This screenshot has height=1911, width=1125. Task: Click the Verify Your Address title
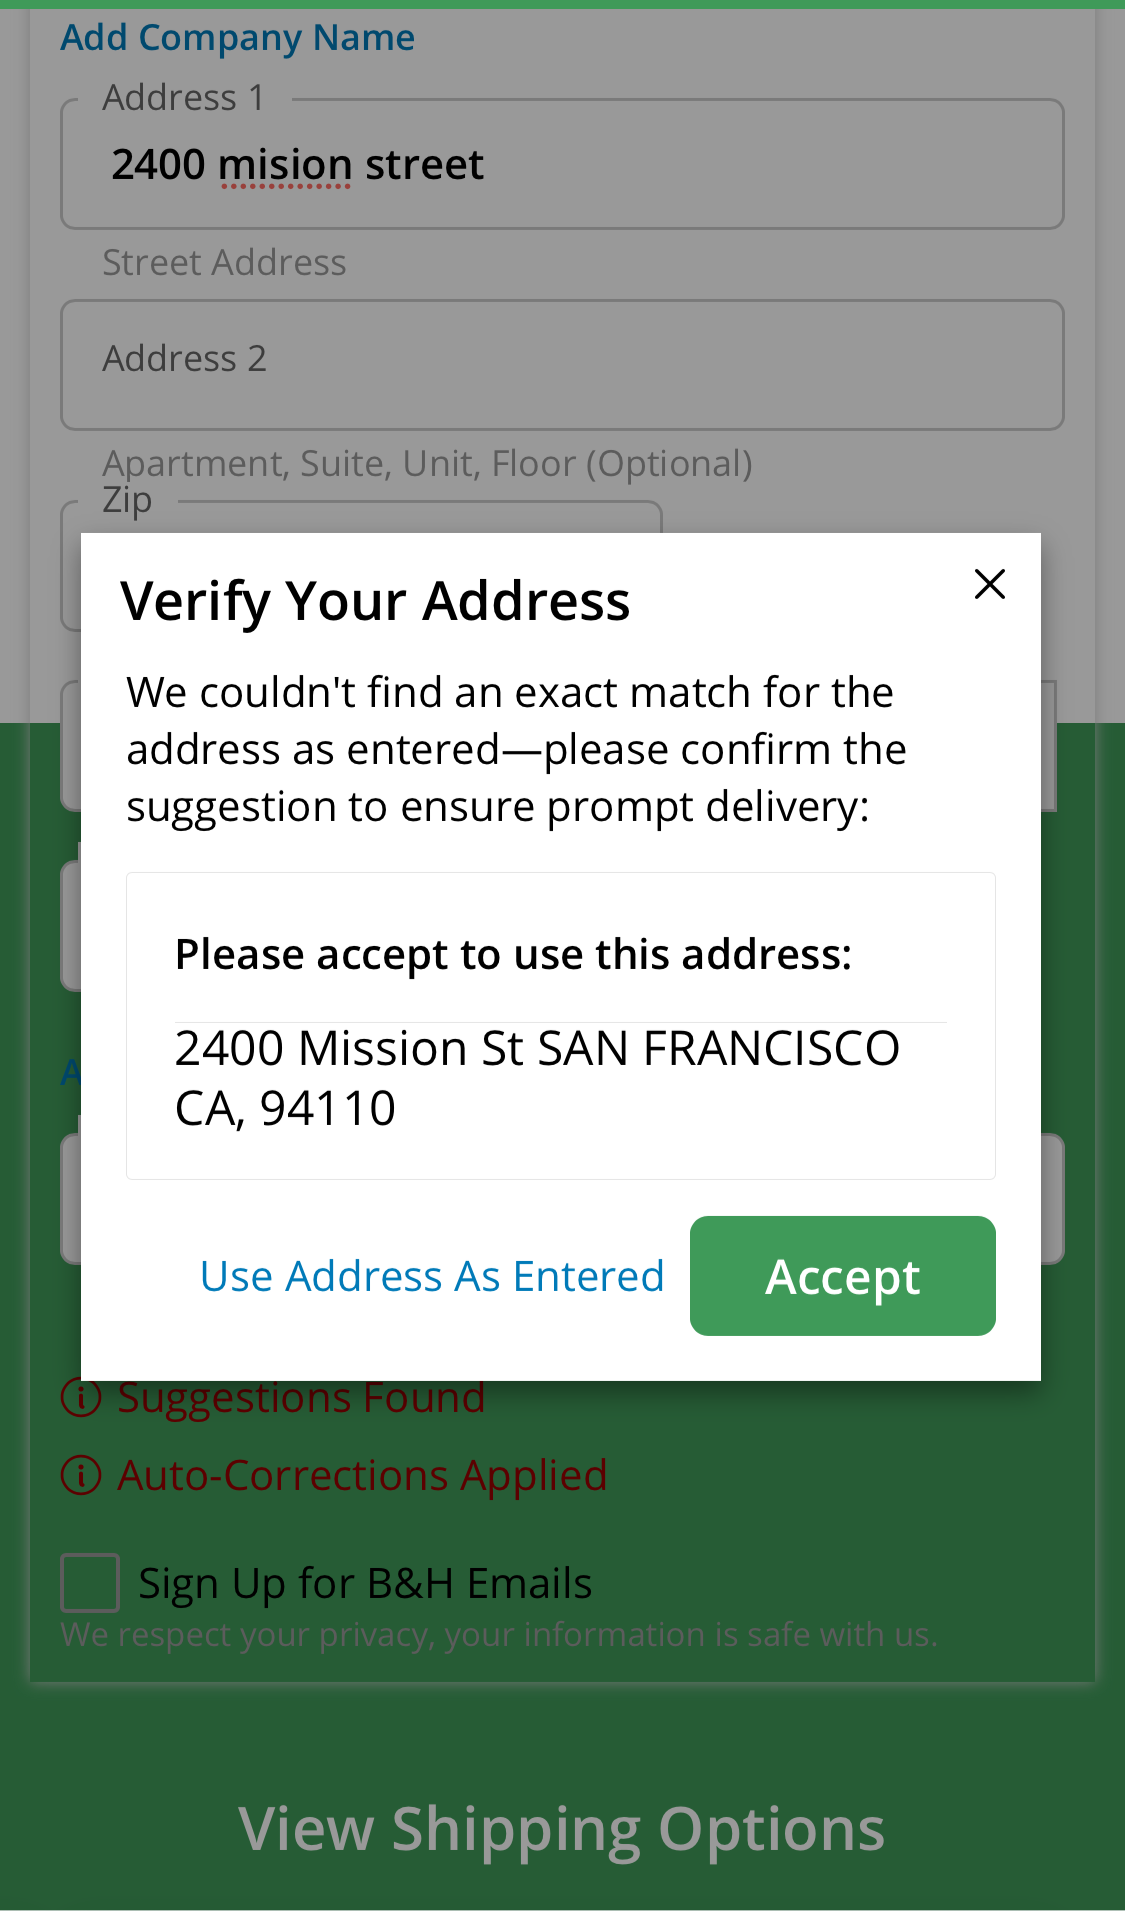click(x=375, y=601)
